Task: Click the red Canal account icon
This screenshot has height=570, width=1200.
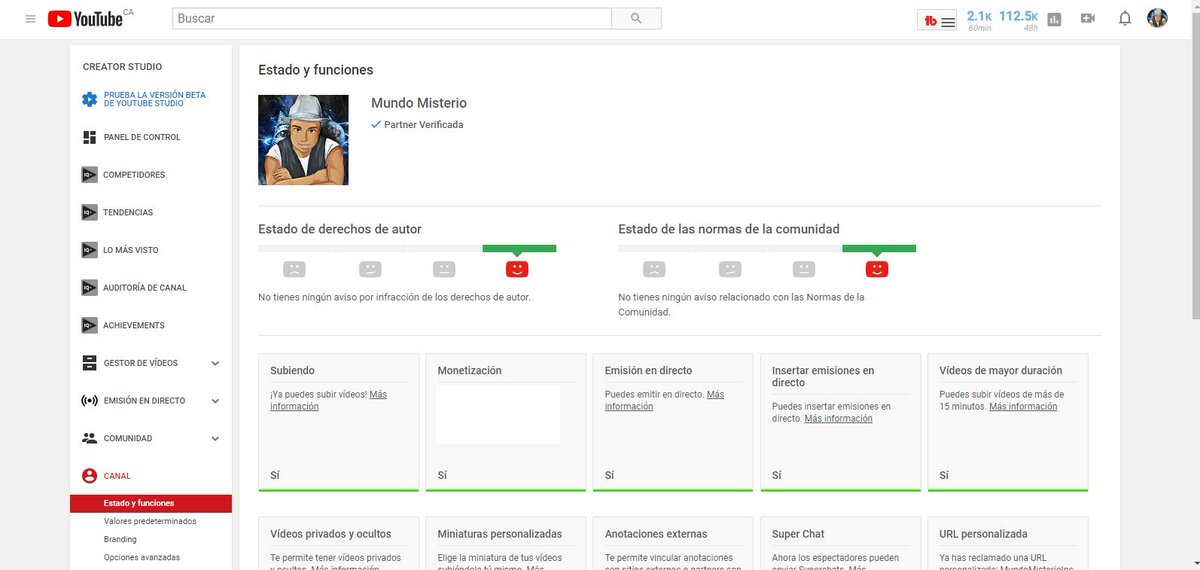Action: [x=90, y=476]
